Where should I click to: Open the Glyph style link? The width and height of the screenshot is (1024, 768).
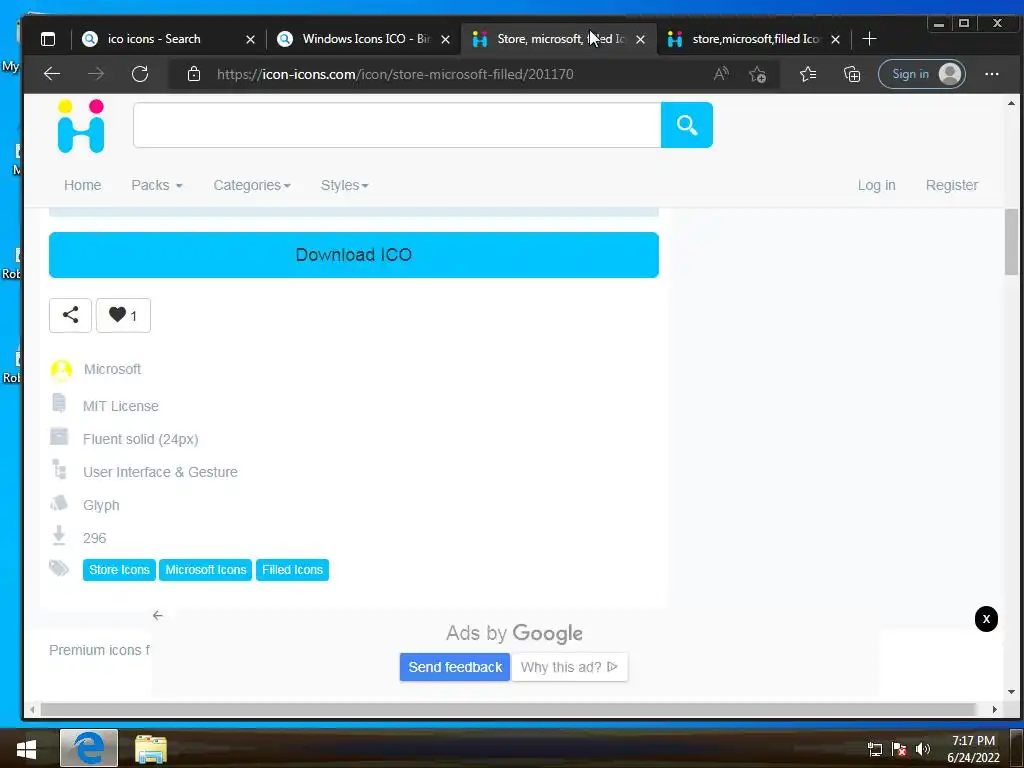[101, 505]
